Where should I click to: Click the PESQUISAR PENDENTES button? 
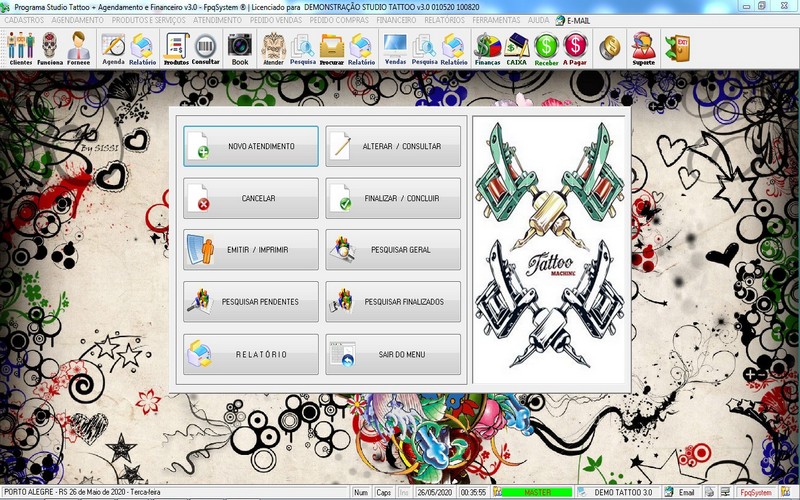[x=251, y=302]
